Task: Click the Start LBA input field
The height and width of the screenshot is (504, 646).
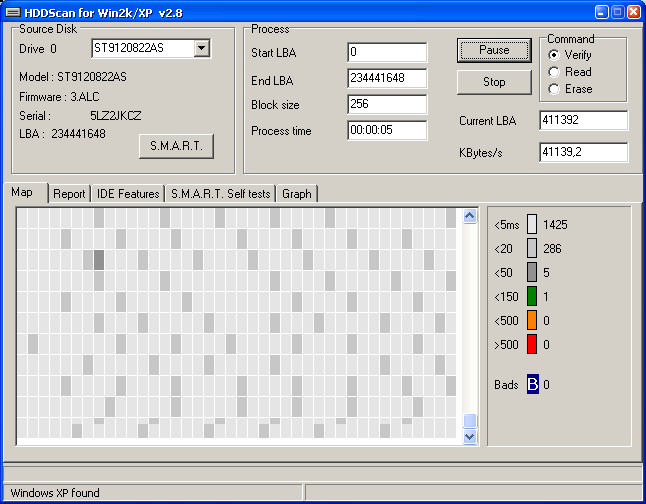Action: click(387, 52)
